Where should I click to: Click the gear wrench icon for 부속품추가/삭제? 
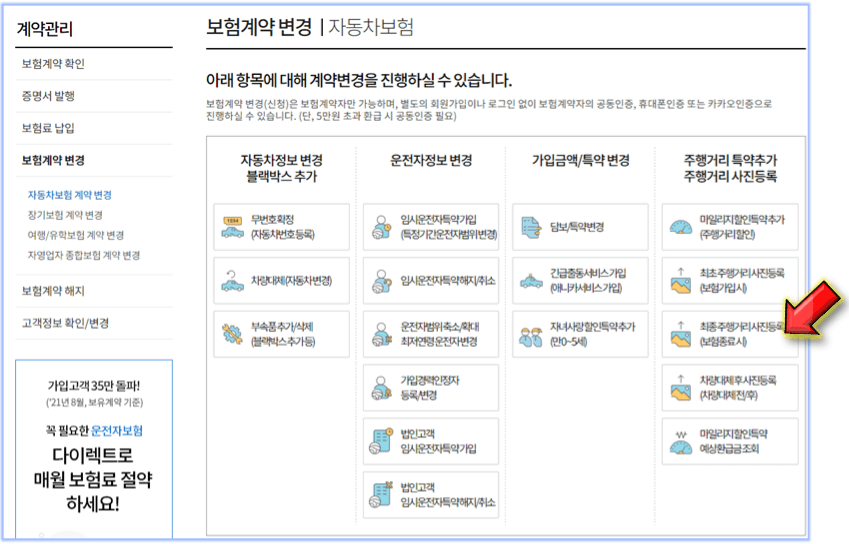coord(233,334)
